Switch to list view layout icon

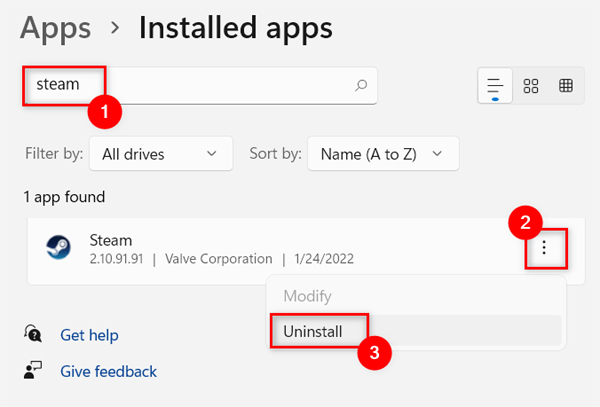[x=495, y=86]
